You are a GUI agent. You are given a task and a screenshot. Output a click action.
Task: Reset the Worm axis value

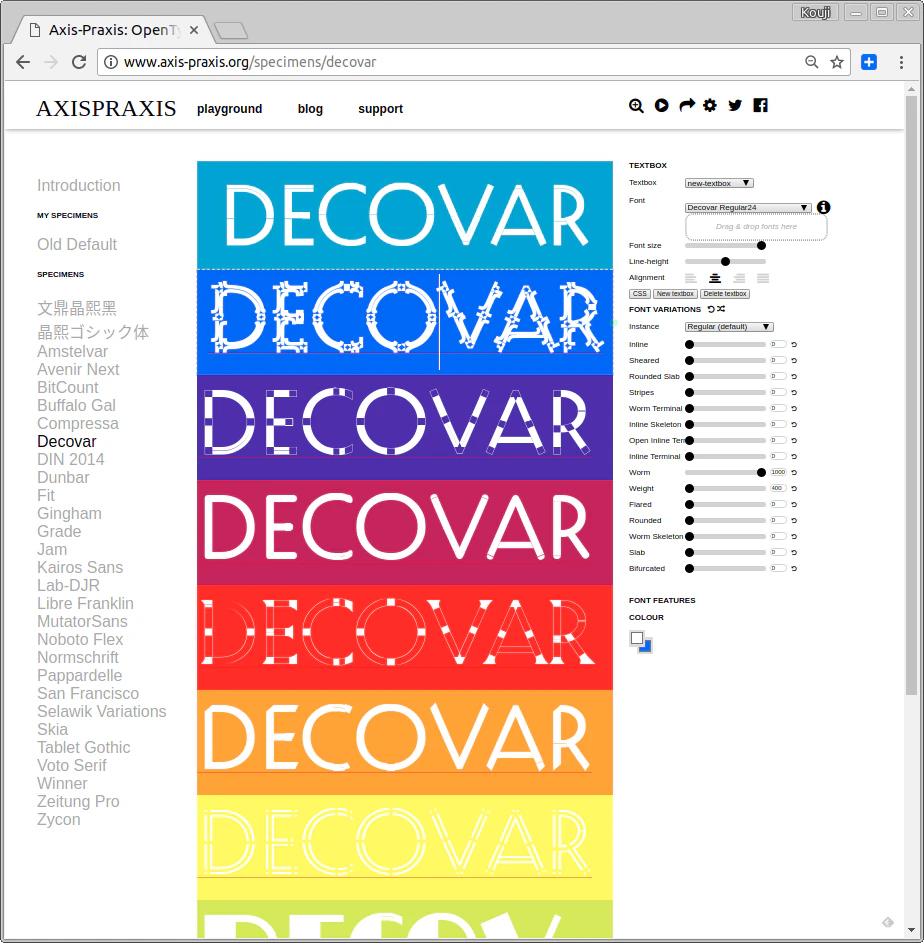pos(794,473)
